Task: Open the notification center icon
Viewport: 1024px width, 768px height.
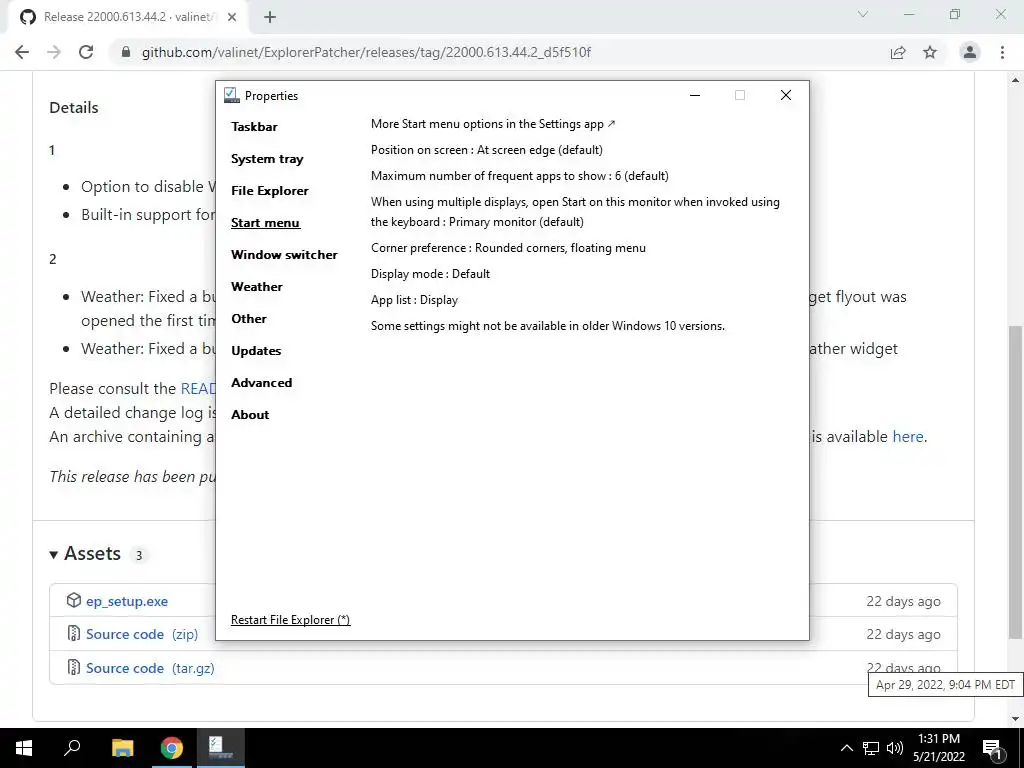Action: (x=993, y=749)
